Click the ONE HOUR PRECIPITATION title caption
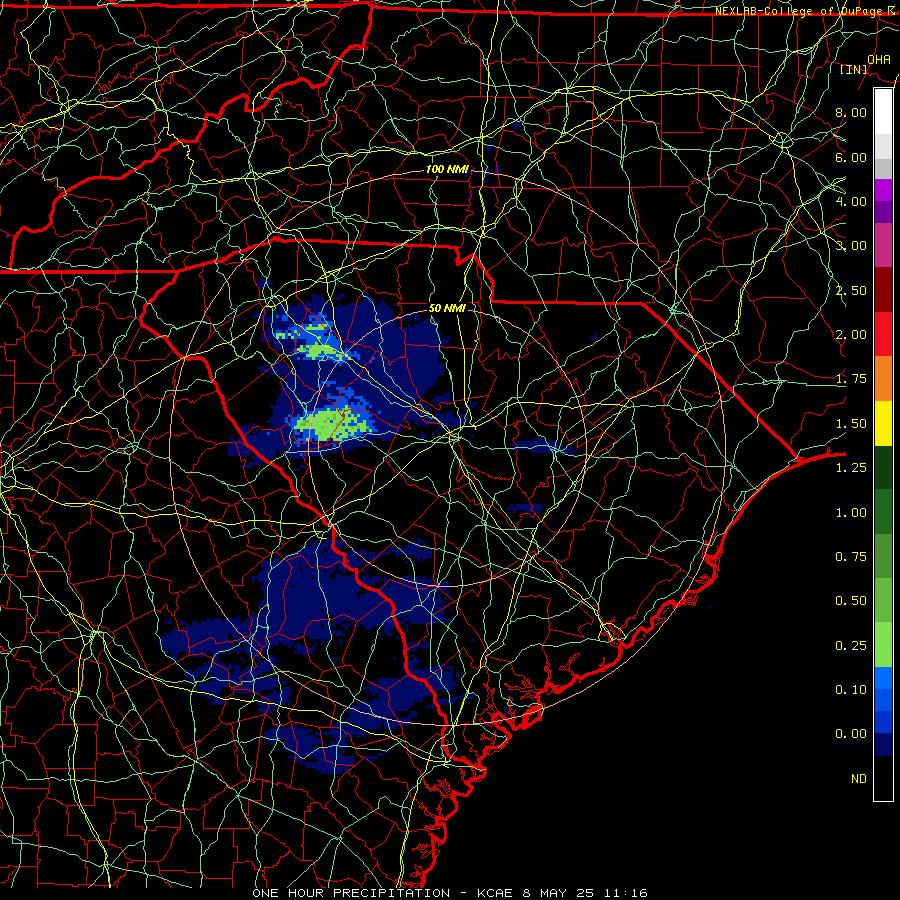 (450, 893)
